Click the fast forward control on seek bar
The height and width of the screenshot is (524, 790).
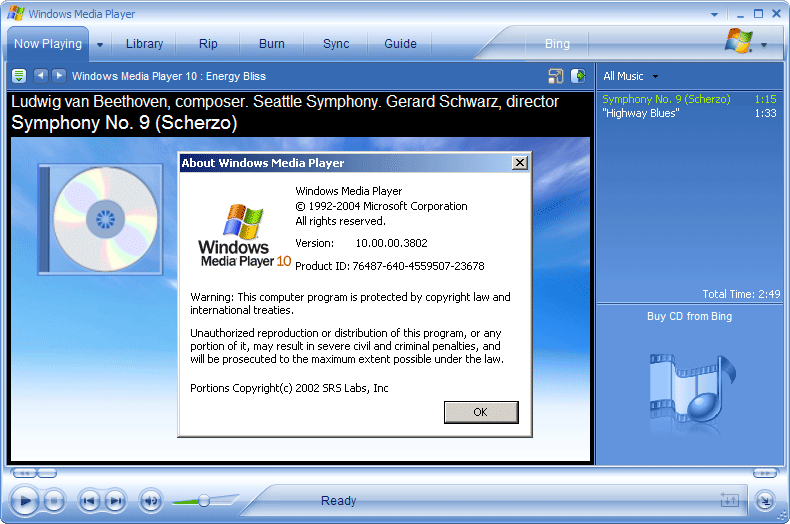[765, 473]
